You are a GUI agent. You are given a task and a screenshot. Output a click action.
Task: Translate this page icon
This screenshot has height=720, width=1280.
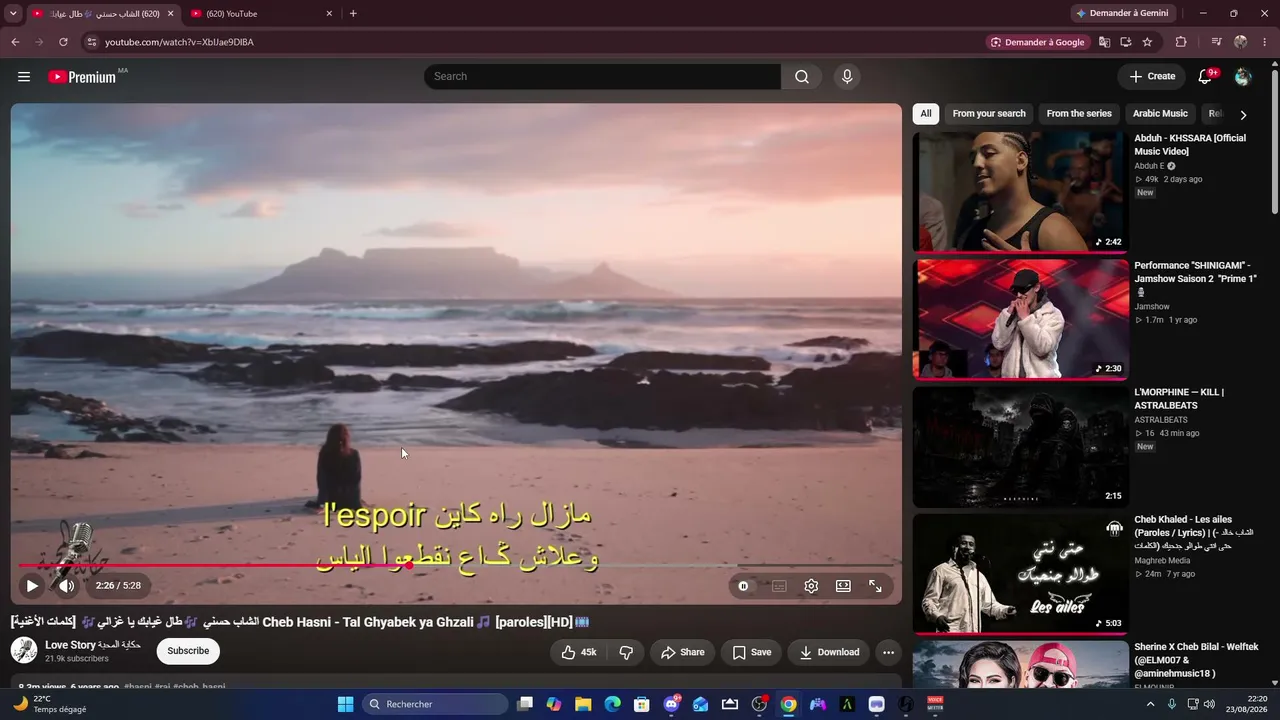coord(1104,42)
